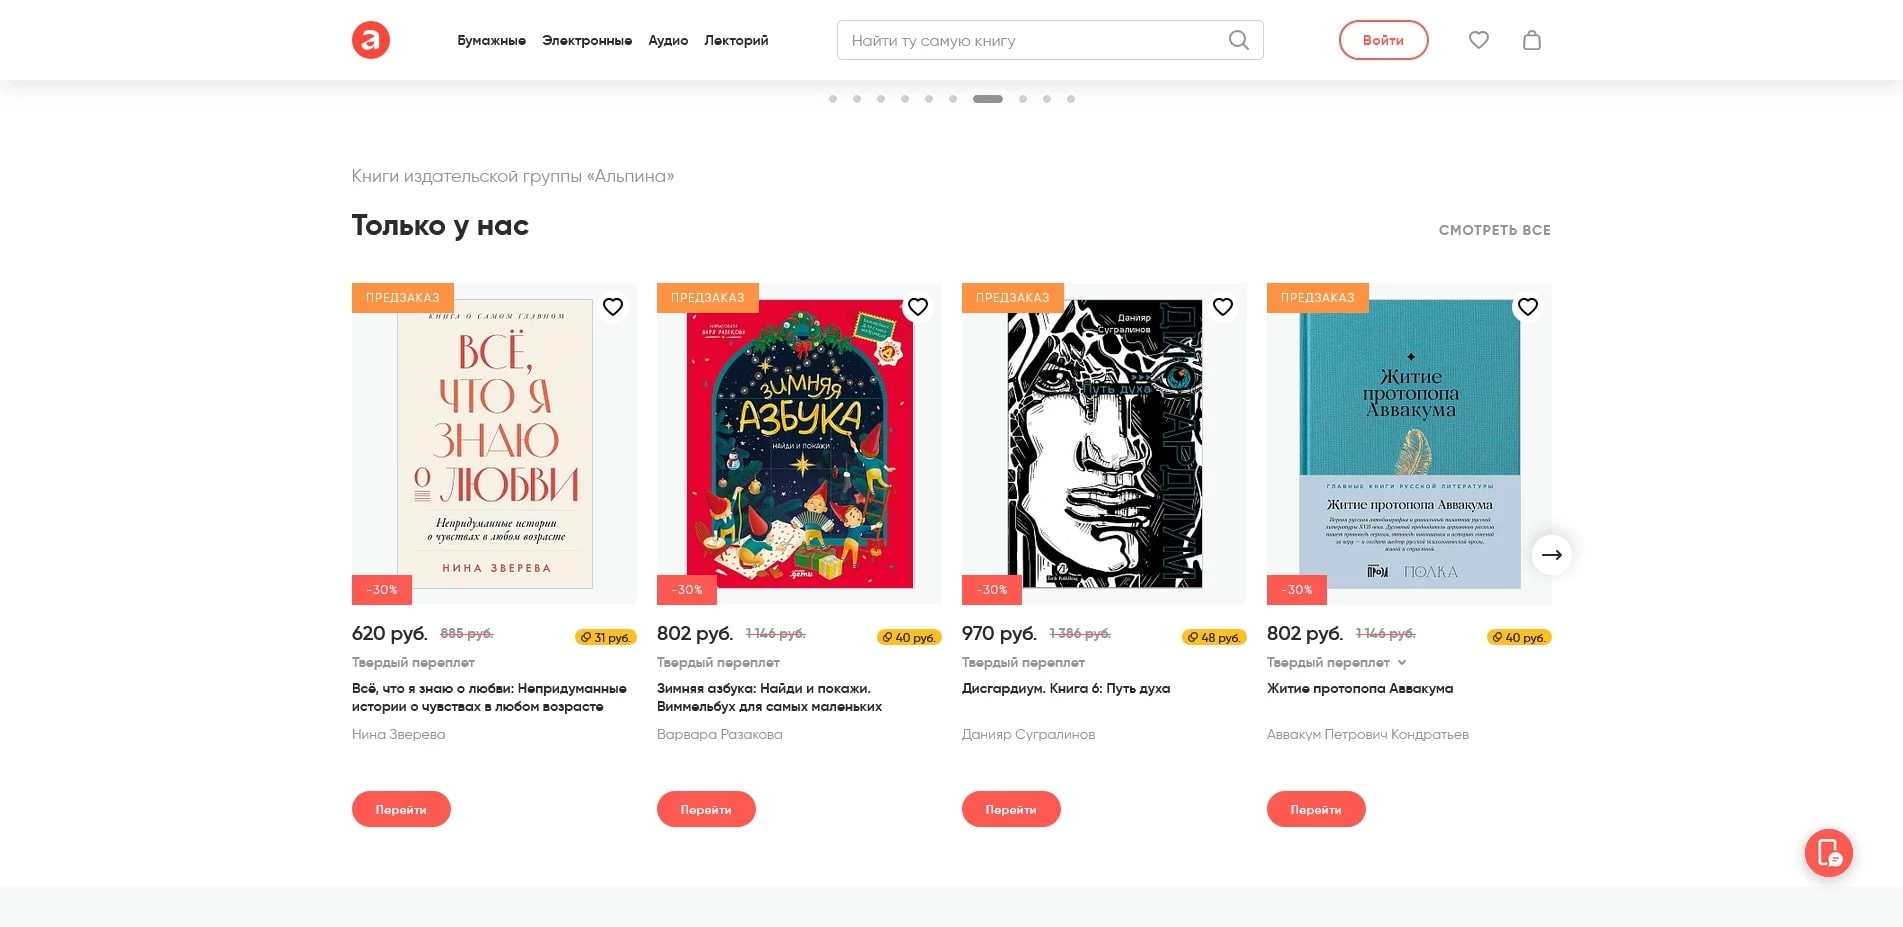1903x927 pixels.
Task: Click the 48 руб. bonus badge
Action: point(1214,637)
